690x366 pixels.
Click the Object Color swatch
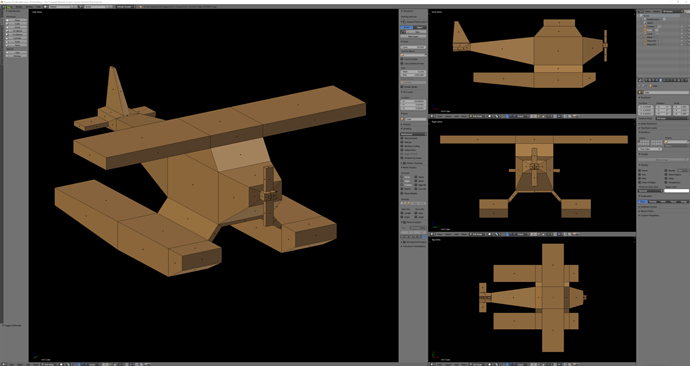[676, 191]
